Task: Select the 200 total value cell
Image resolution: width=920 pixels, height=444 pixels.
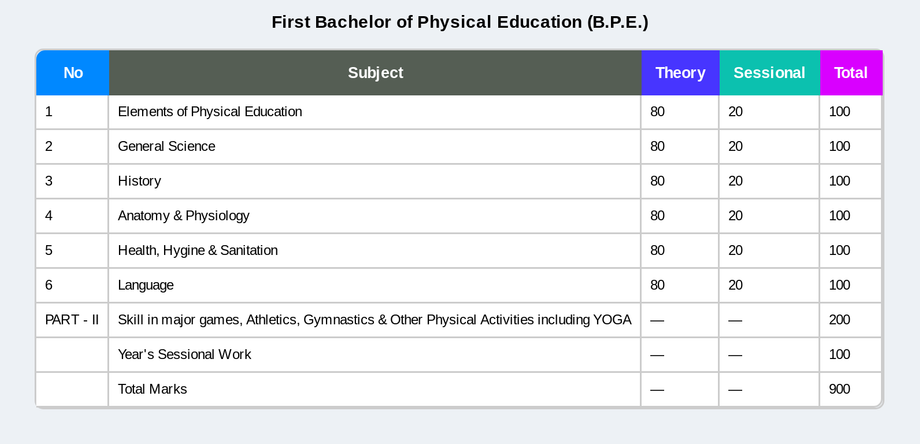Action: pos(851,320)
